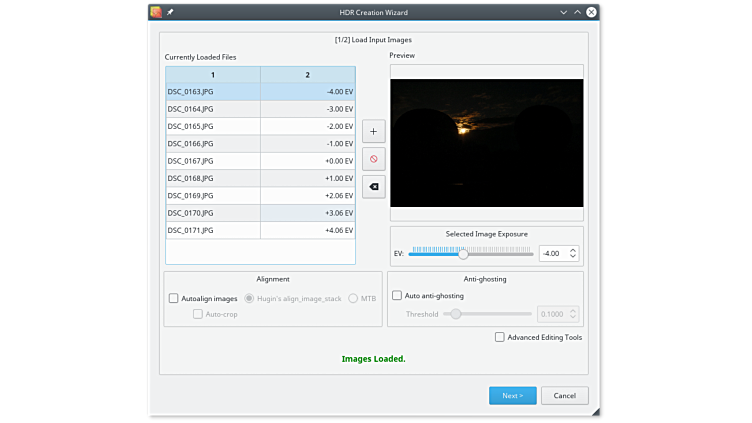Image resolution: width=752 pixels, height=423 pixels.
Task: Click the EV spinbox stepper arrows
Action: point(574,254)
